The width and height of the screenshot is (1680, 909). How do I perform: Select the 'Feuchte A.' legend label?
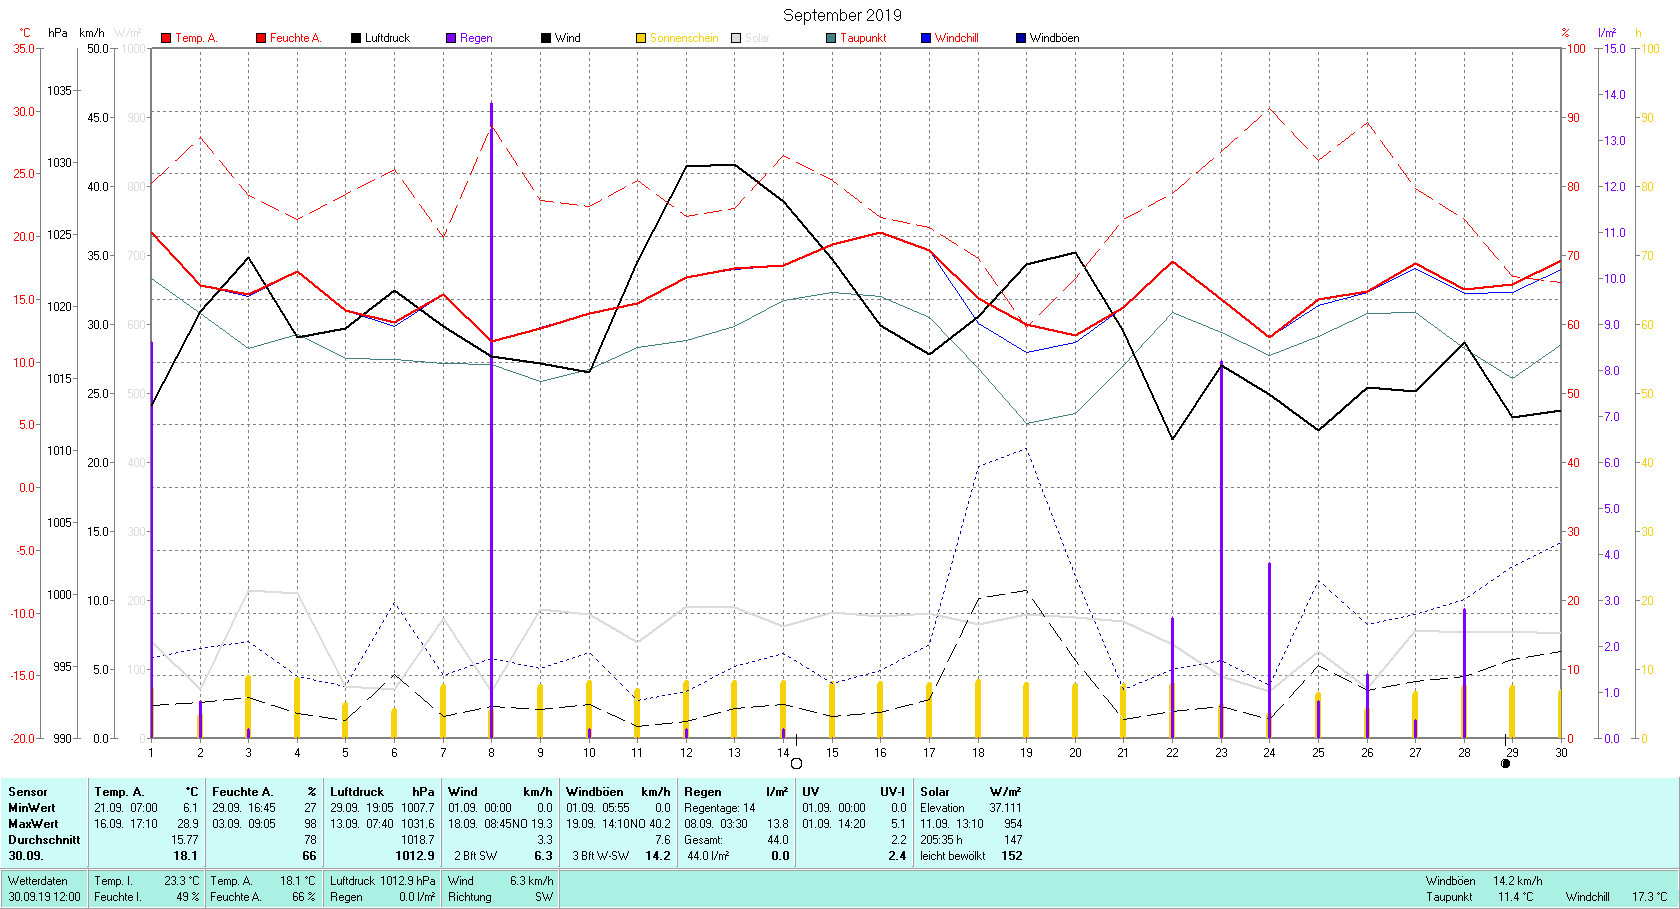coord(295,38)
